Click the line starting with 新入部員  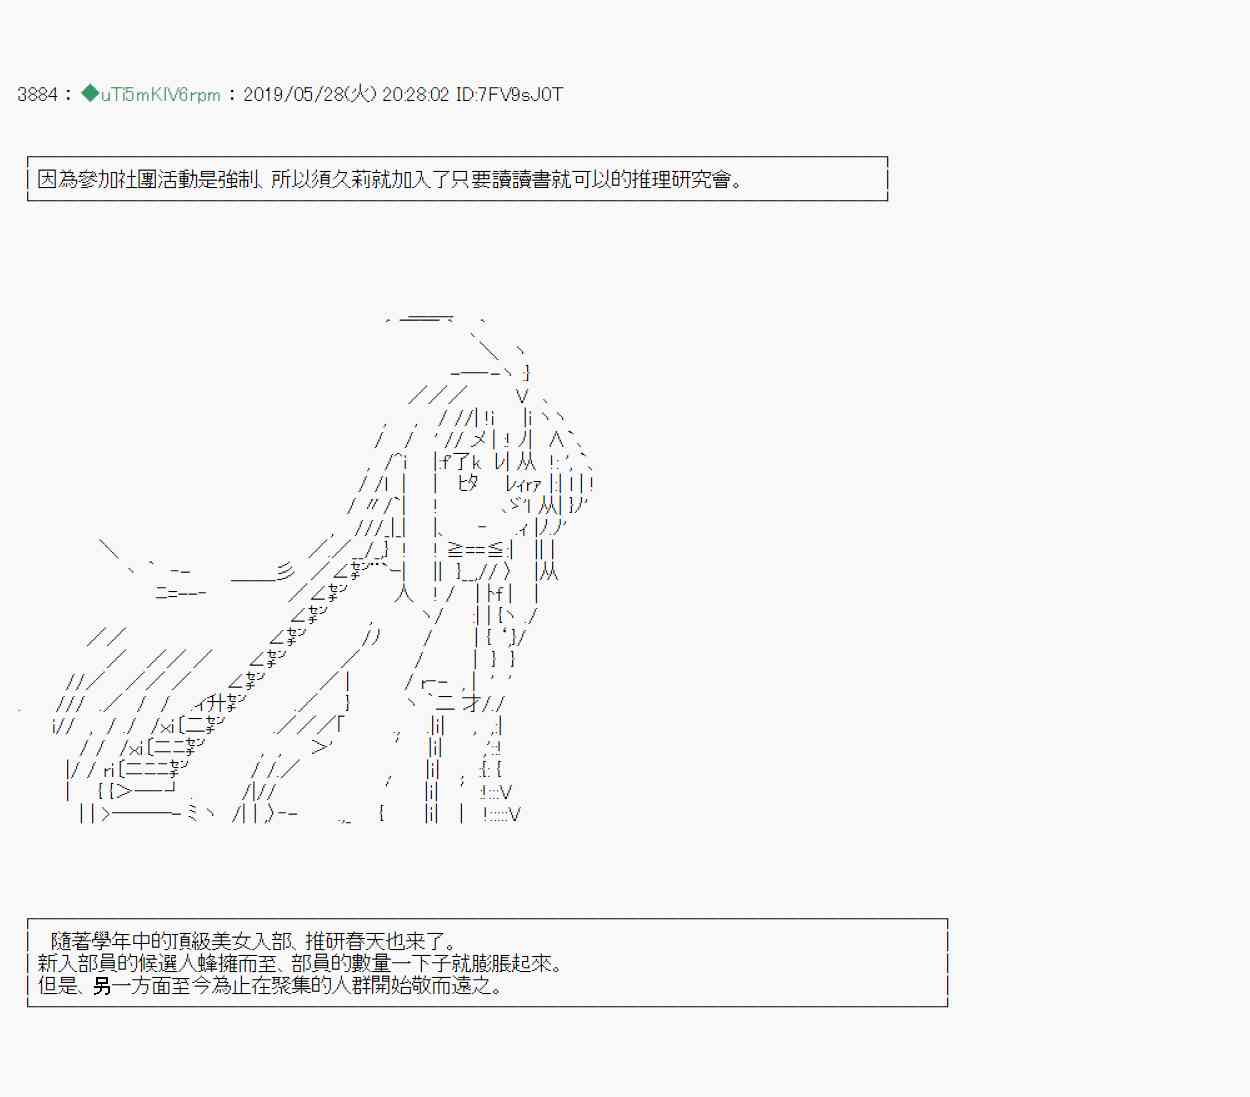300,963
